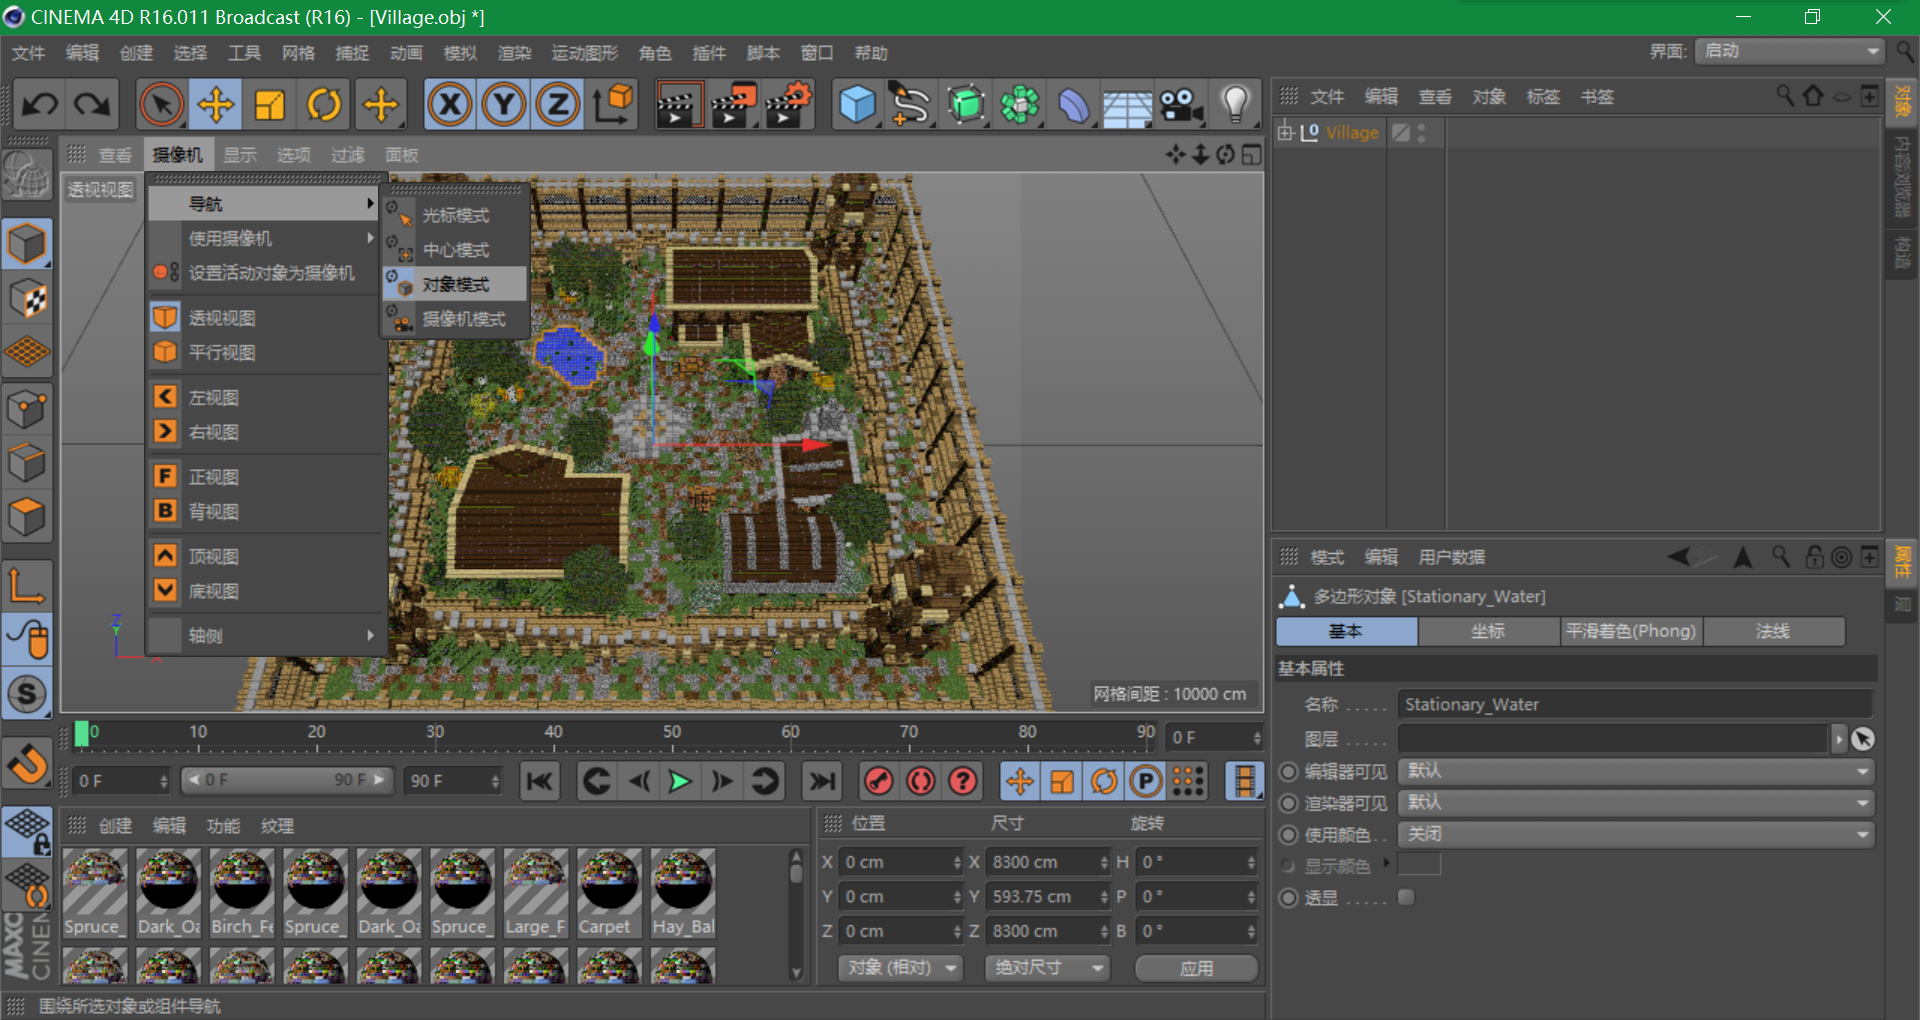1920x1020 pixels.
Task: Toggle position keyframe recording icon
Action: click(1020, 781)
